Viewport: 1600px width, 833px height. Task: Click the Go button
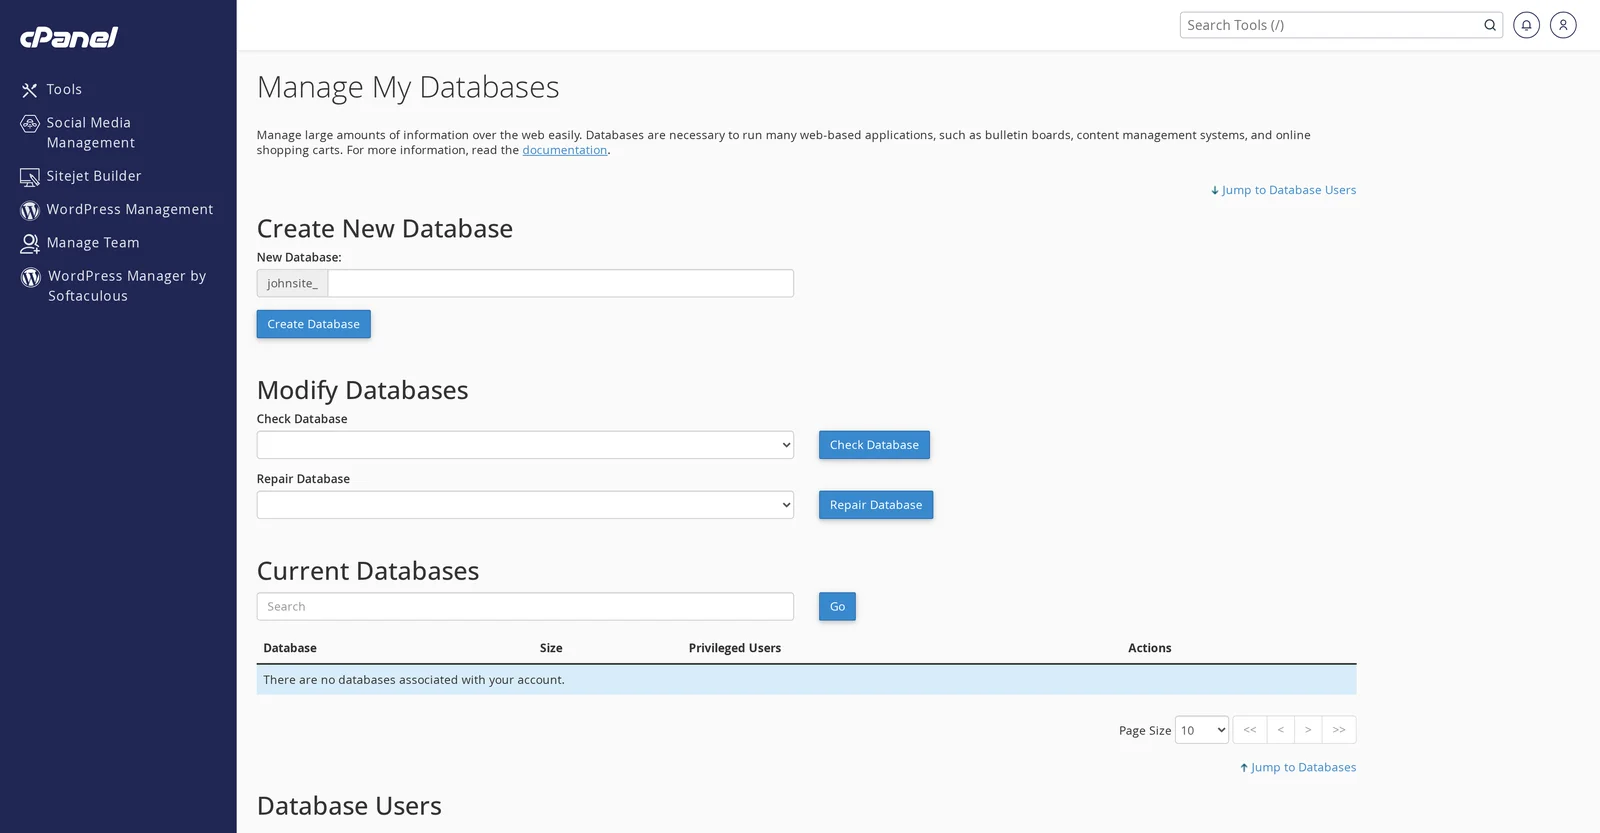pos(837,606)
